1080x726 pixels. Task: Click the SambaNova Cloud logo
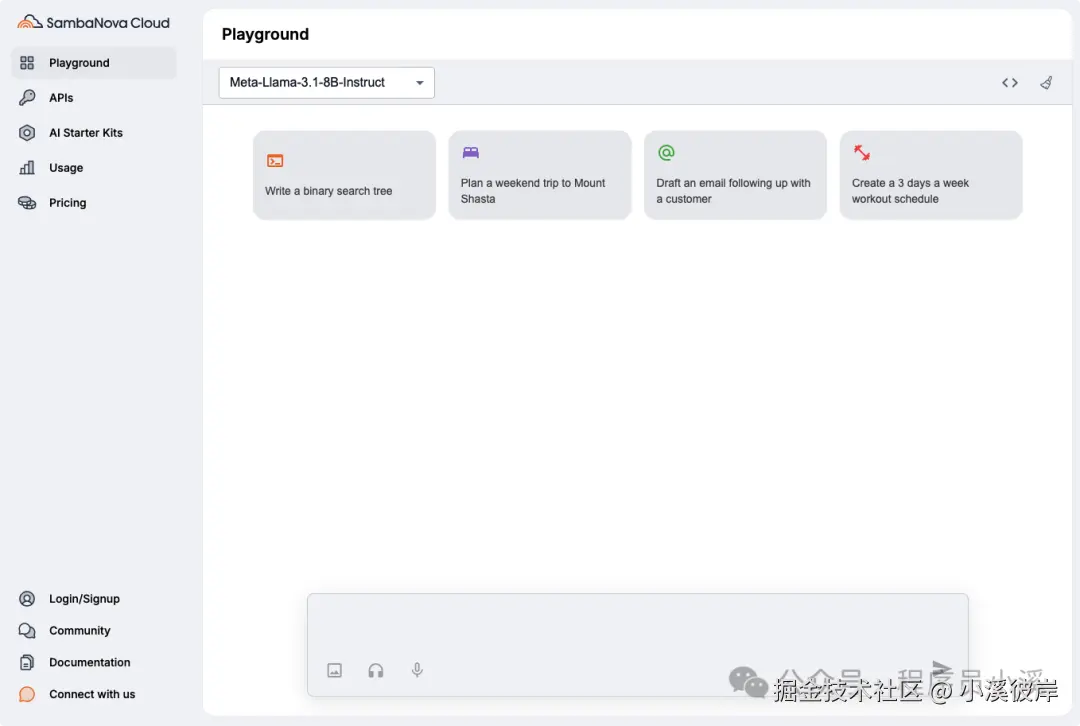point(93,21)
